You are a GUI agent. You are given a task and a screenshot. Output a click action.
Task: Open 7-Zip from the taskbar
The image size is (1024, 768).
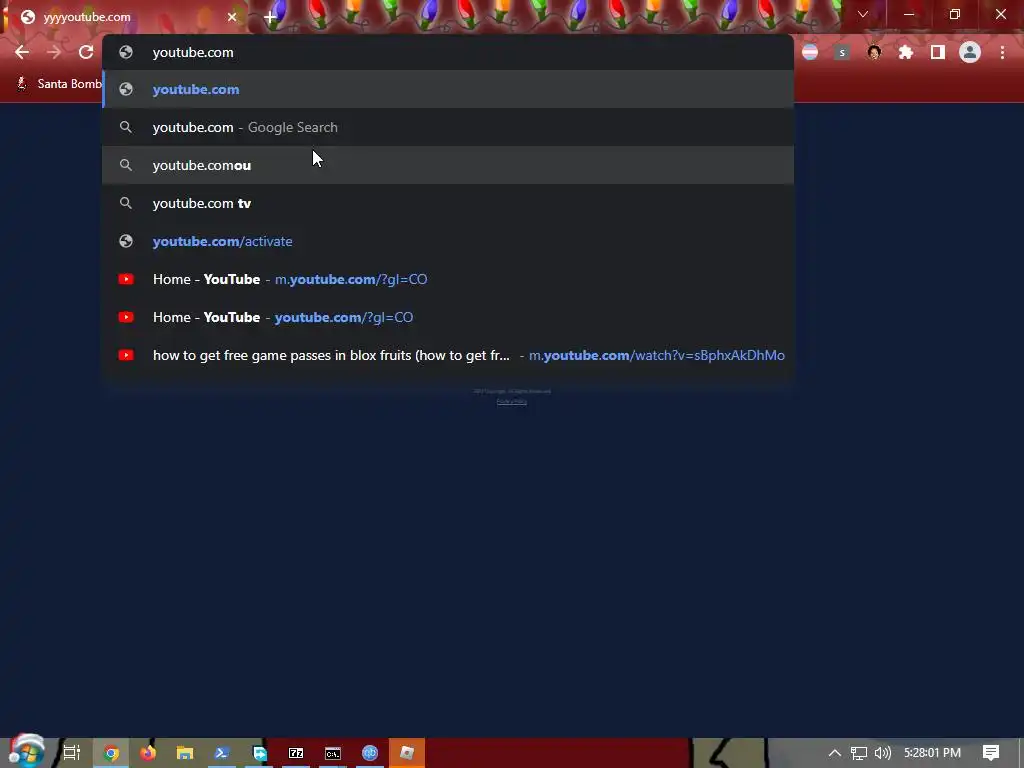click(x=296, y=753)
